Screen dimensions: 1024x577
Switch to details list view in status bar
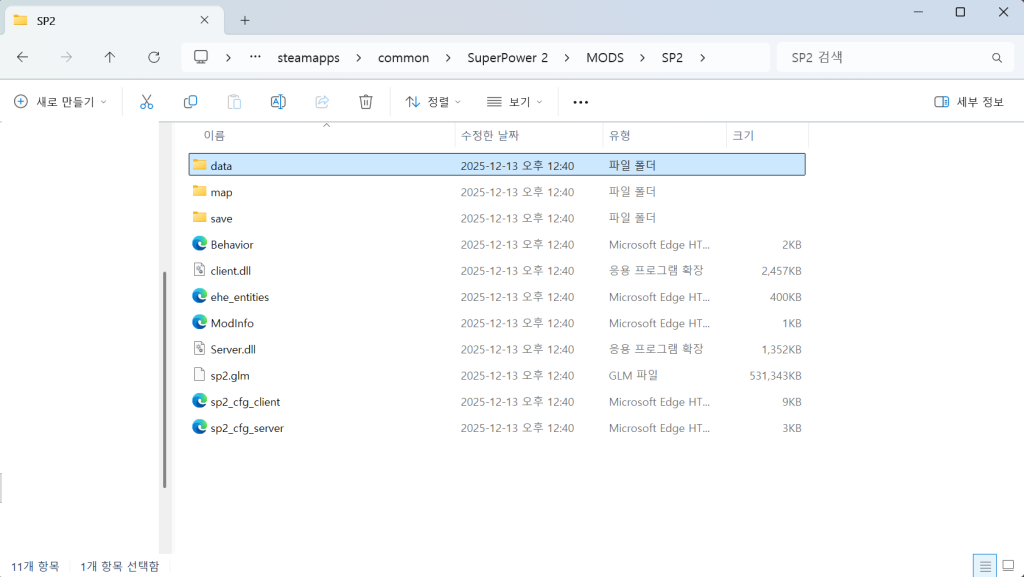click(x=985, y=566)
